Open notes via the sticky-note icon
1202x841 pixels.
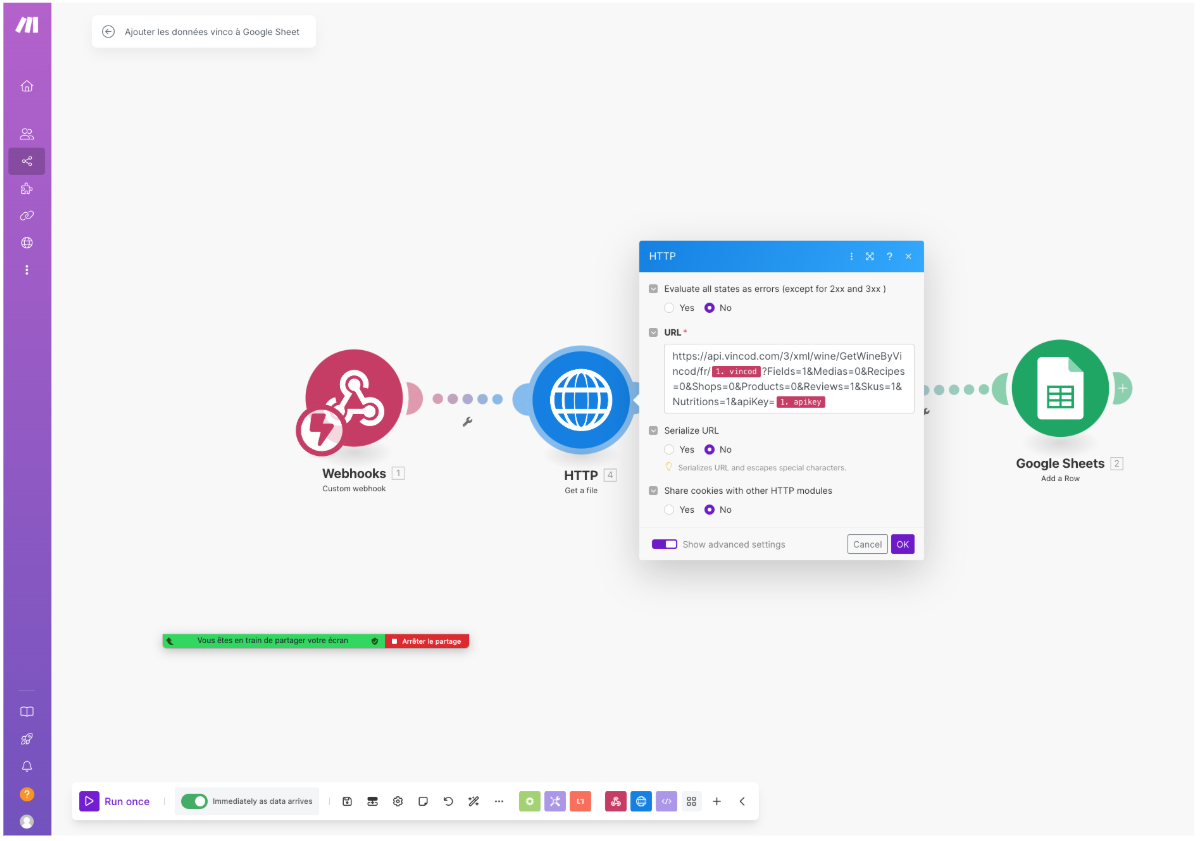tap(423, 801)
